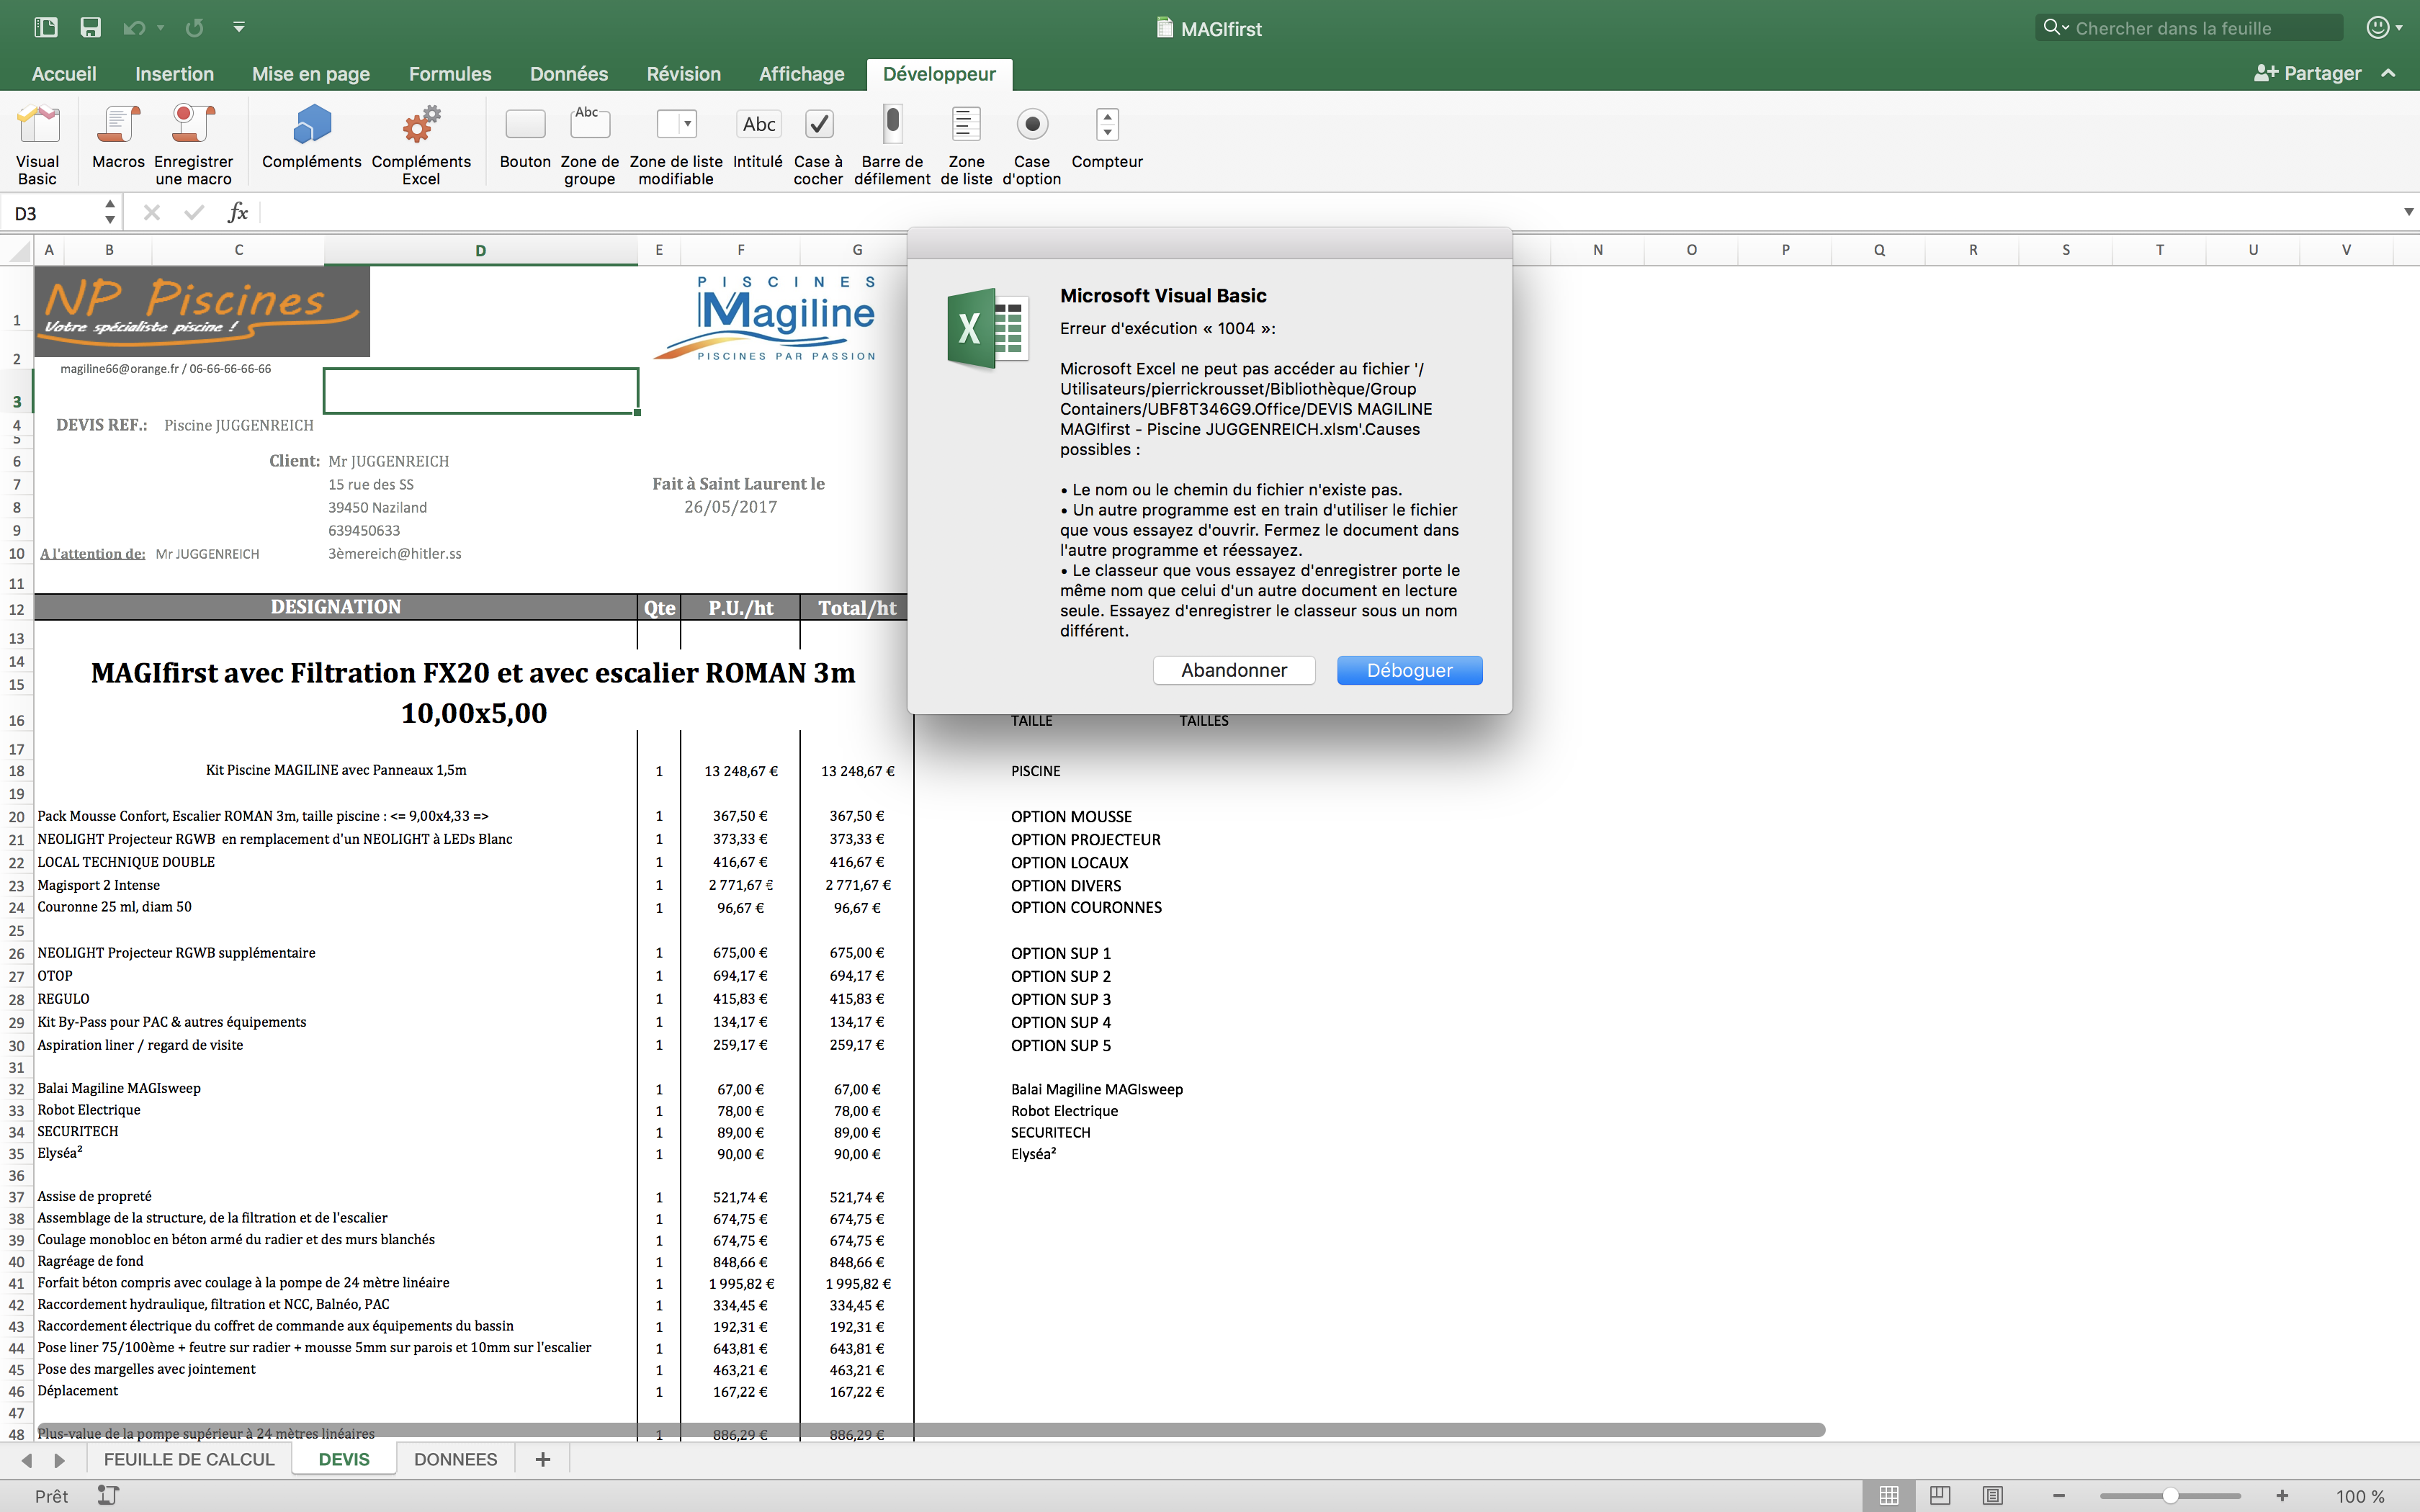
Task: Click the horizontal scrollbar
Action: pos(930,1430)
